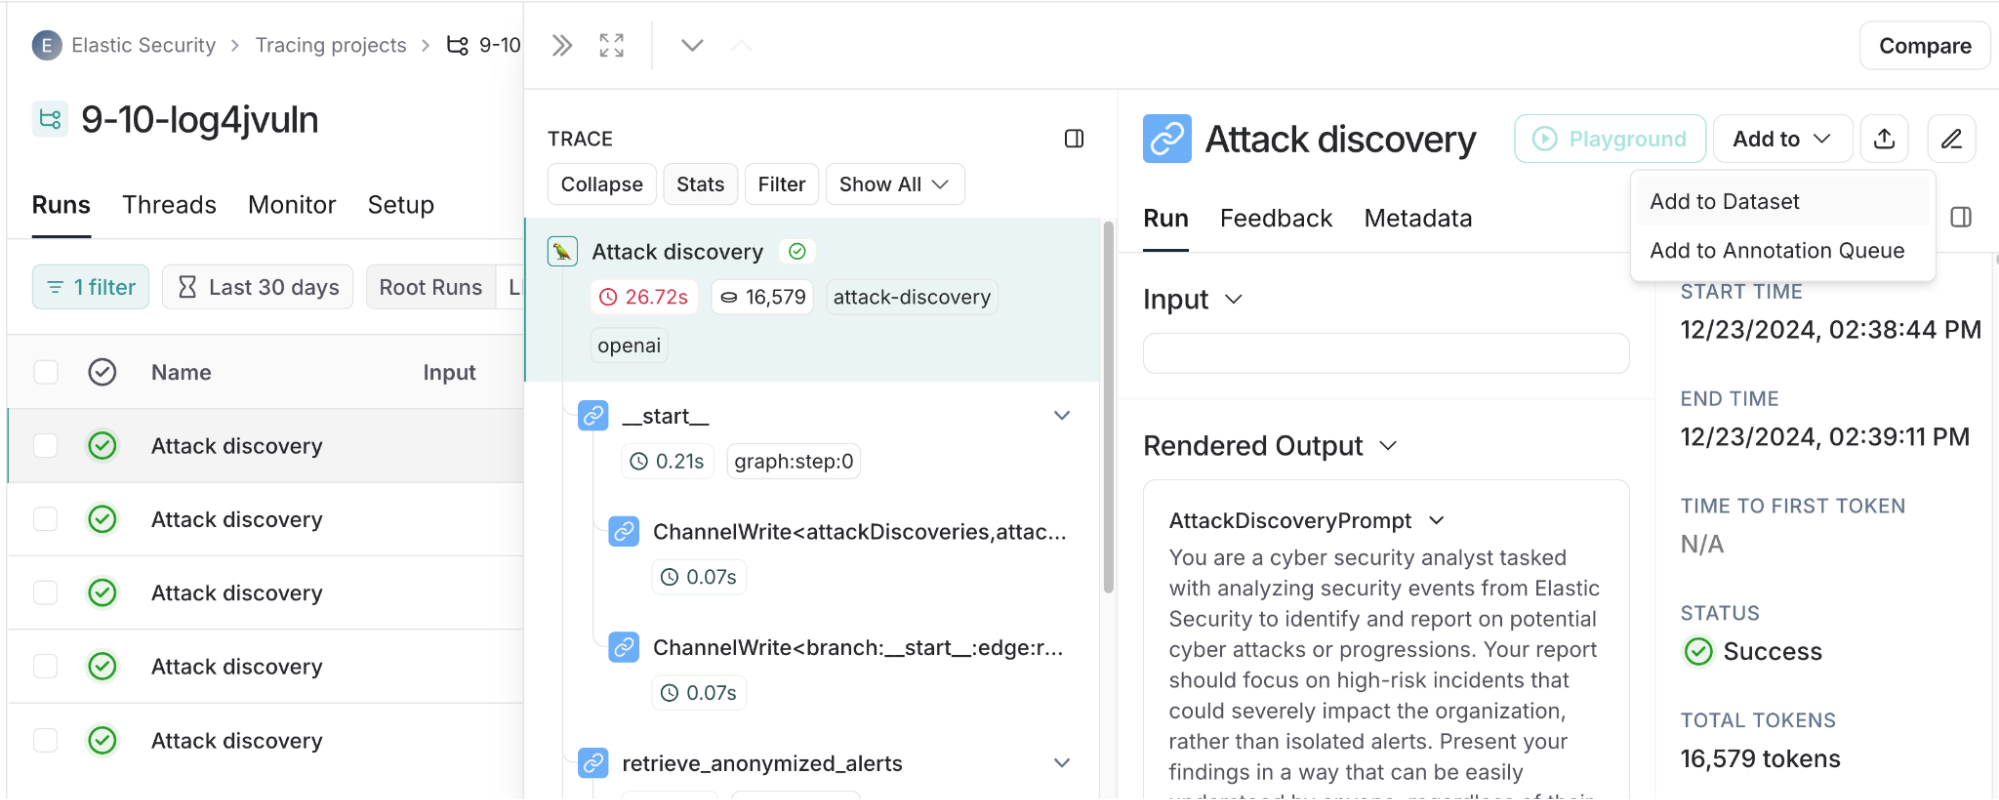Click the pencil edit icon
This screenshot has height=800, width=1999.
click(1951, 139)
